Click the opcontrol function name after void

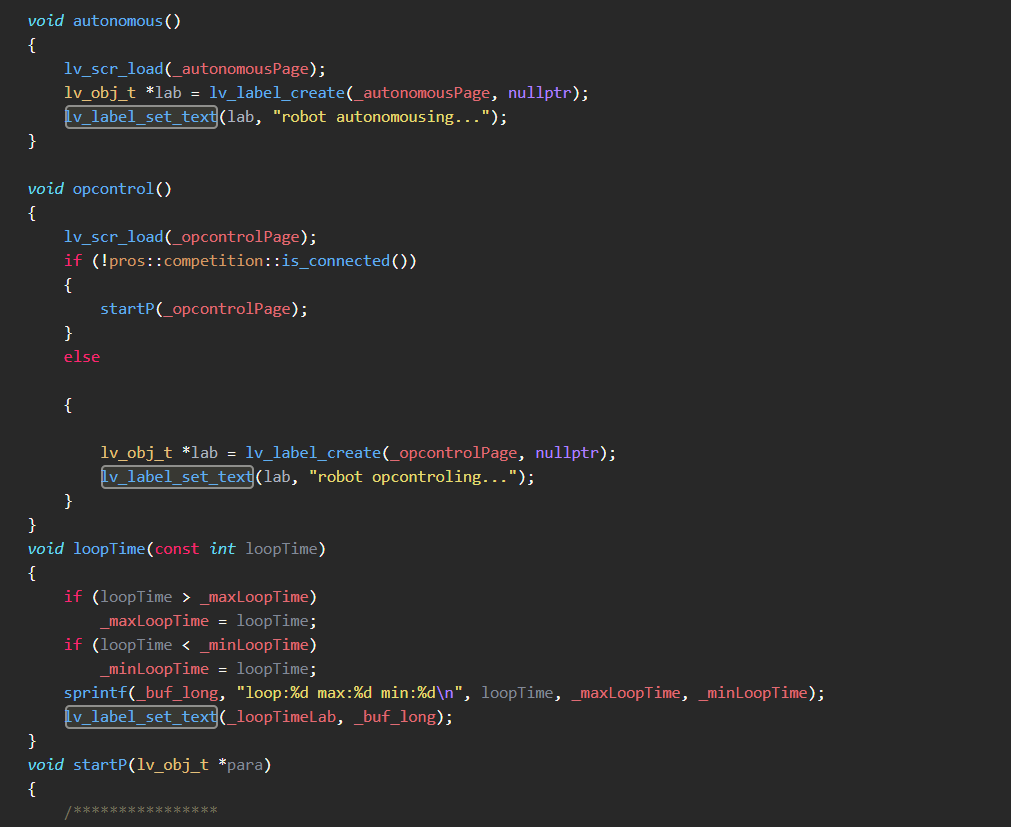tap(113, 189)
